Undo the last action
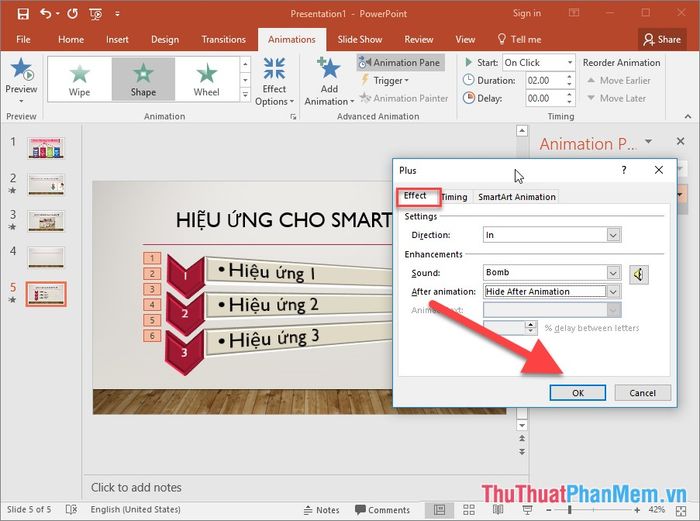Image resolution: width=700 pixels, height=521 pixels. pyautogui.click(x=46, y=14)
